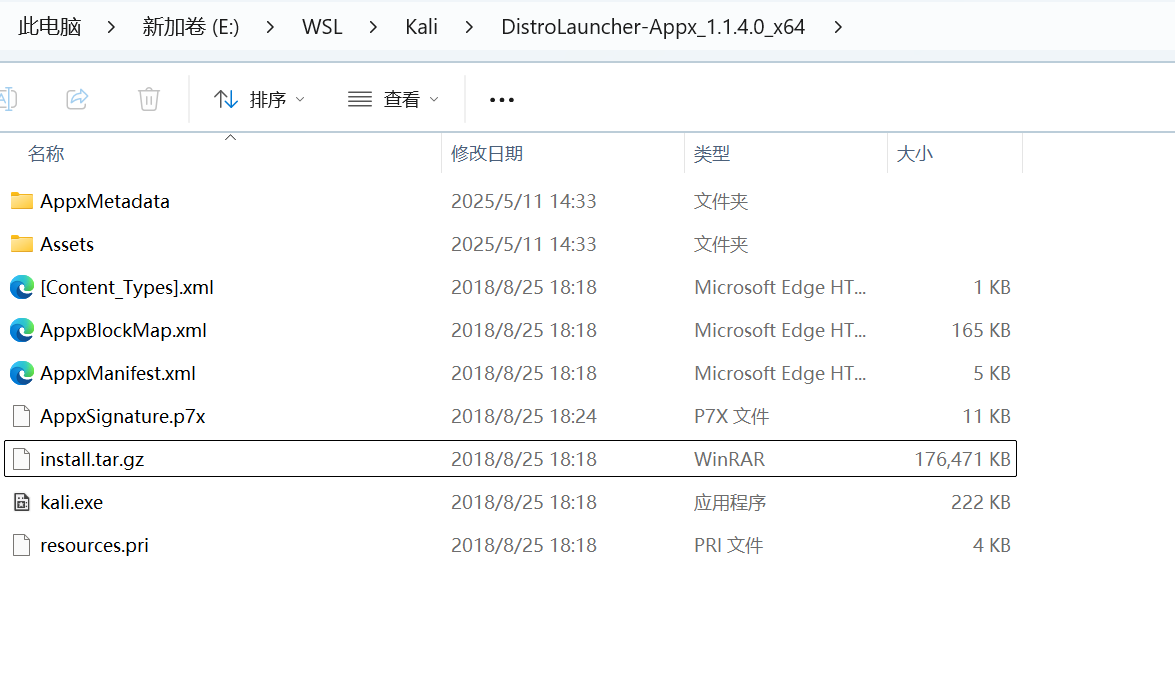Select resources.pri file name

pyautogui.click(x=94, y=545)
